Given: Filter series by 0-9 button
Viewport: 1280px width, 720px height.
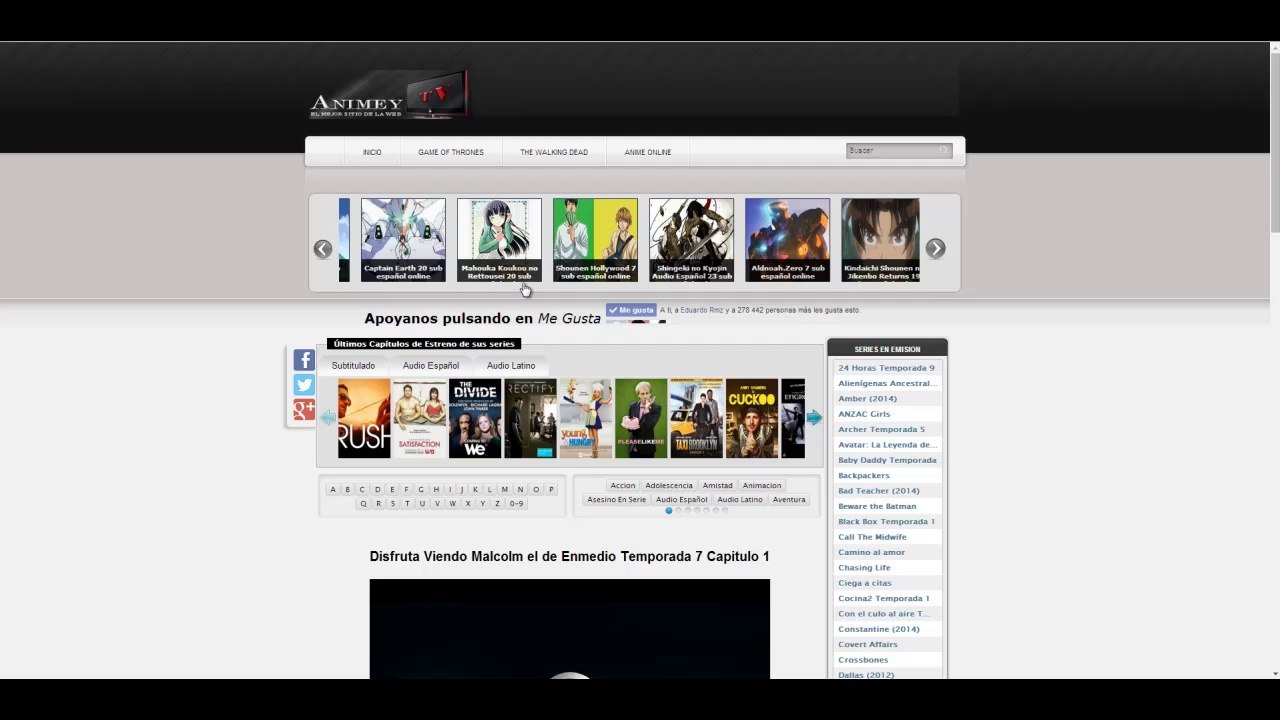Looking at the screenshot, I should [x=516, y=504].
